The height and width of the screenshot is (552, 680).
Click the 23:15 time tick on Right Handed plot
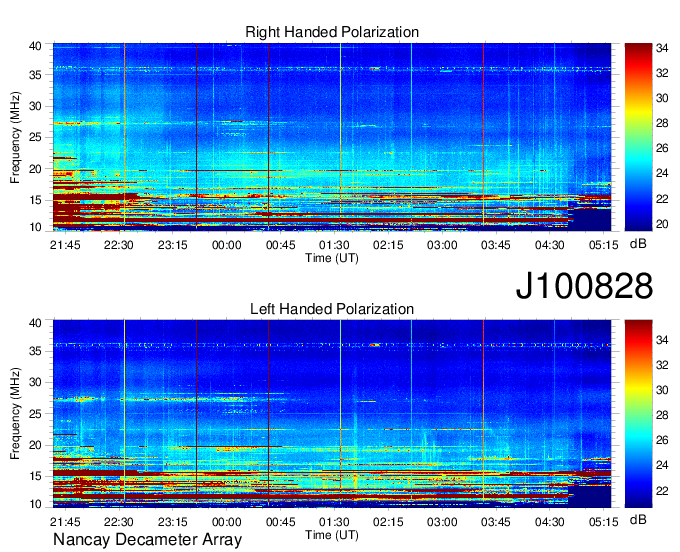point(173,245)
